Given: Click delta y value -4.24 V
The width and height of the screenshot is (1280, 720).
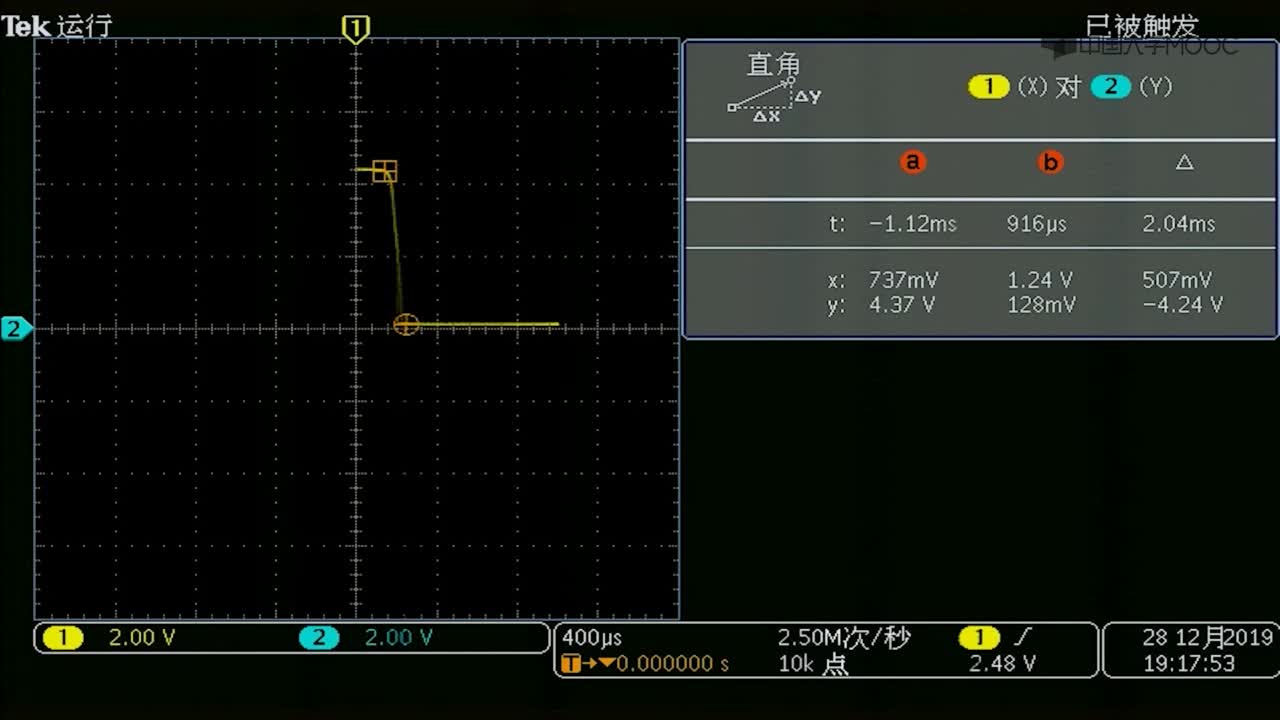Looking at the screenshot, I should tap(1182, 305).
